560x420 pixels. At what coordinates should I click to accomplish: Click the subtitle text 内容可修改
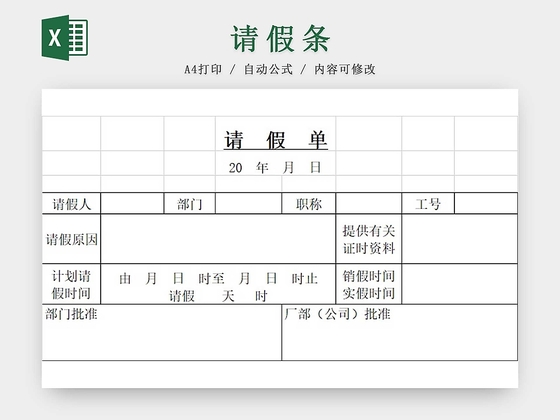click(345, 69)
